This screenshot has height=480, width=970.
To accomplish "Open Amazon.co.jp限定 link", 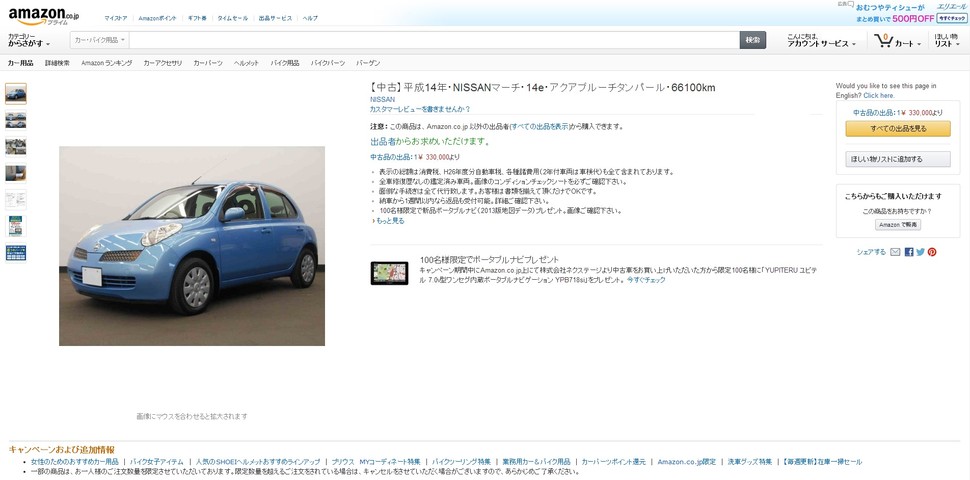I will (687, 462).
